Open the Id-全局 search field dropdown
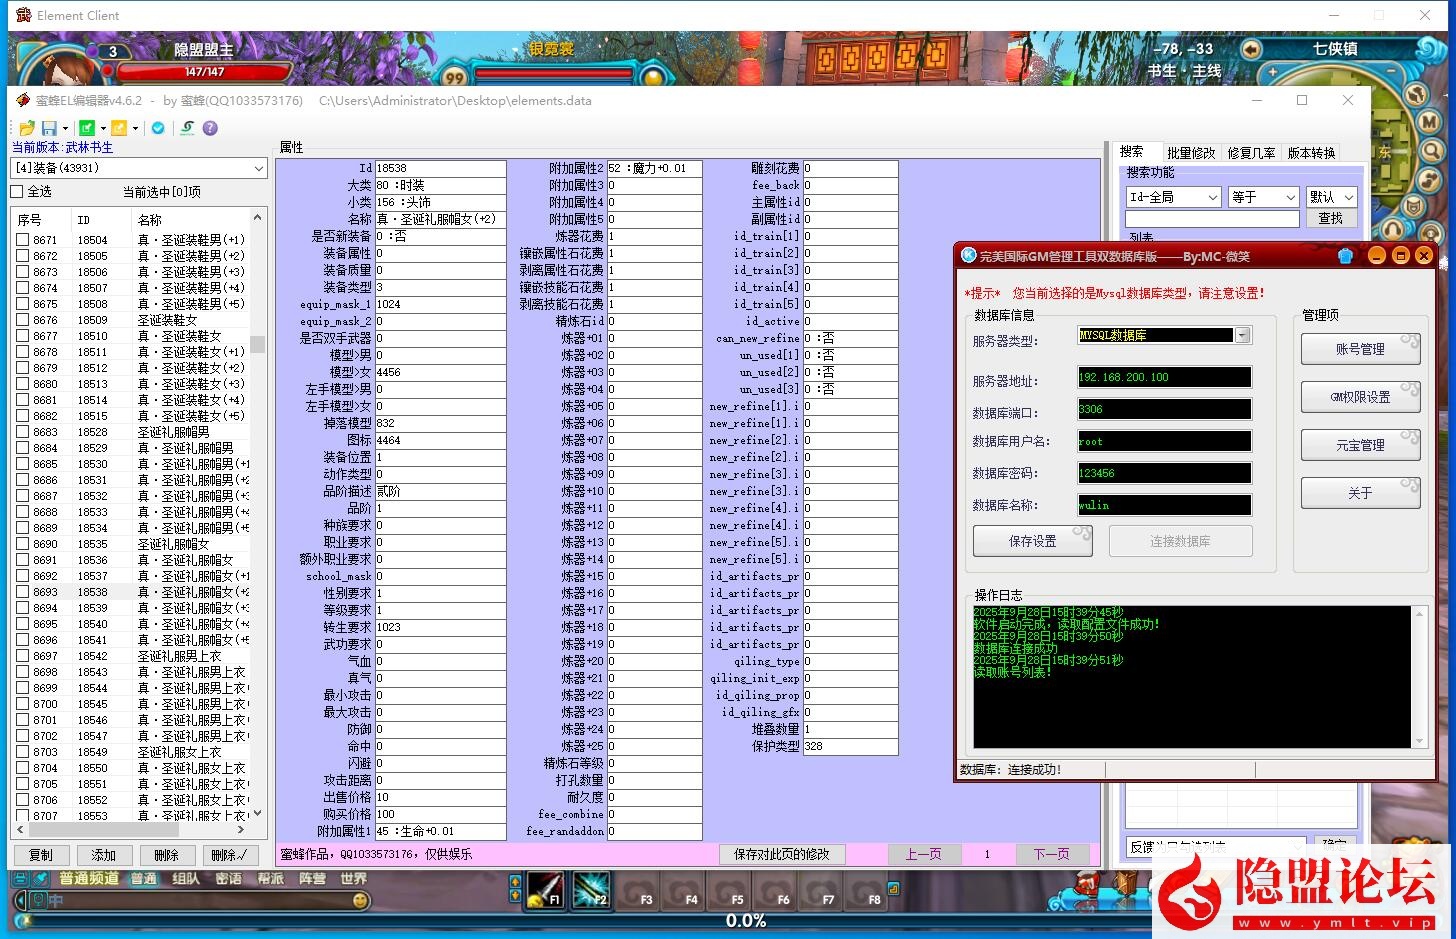The width and height of the screenshot is (1456, 939). (1213, 198)
